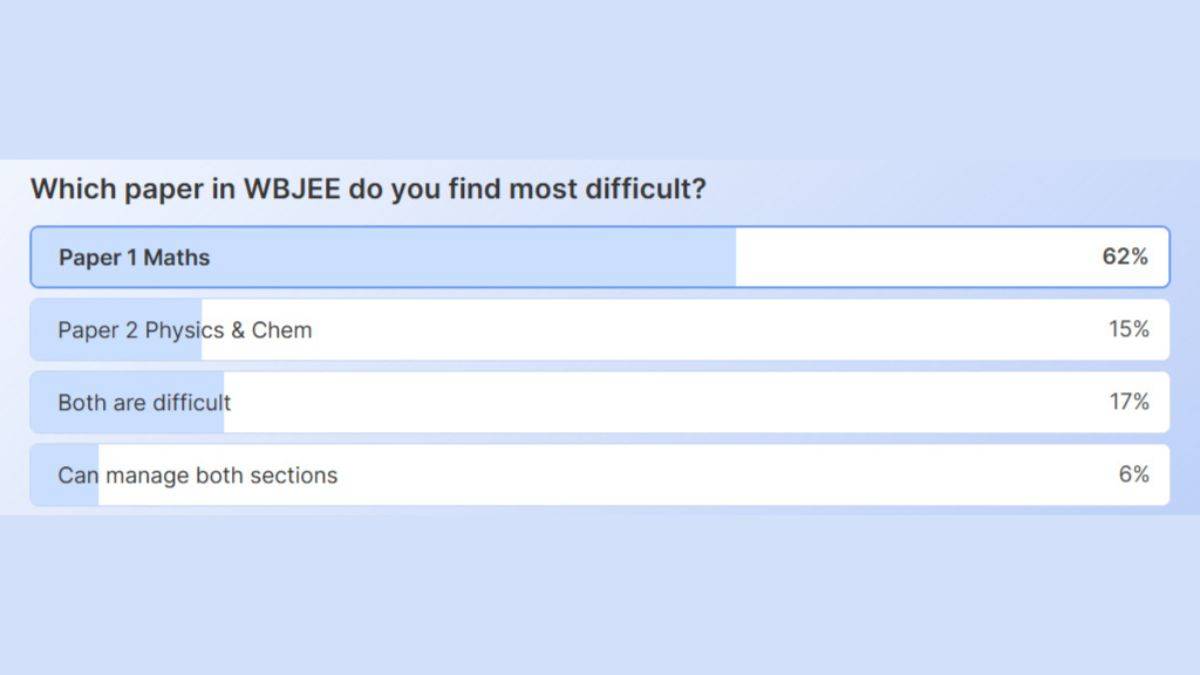The image size is (1200, 675).
Task: Click the 15% result figure
Action: [1128, 329]
